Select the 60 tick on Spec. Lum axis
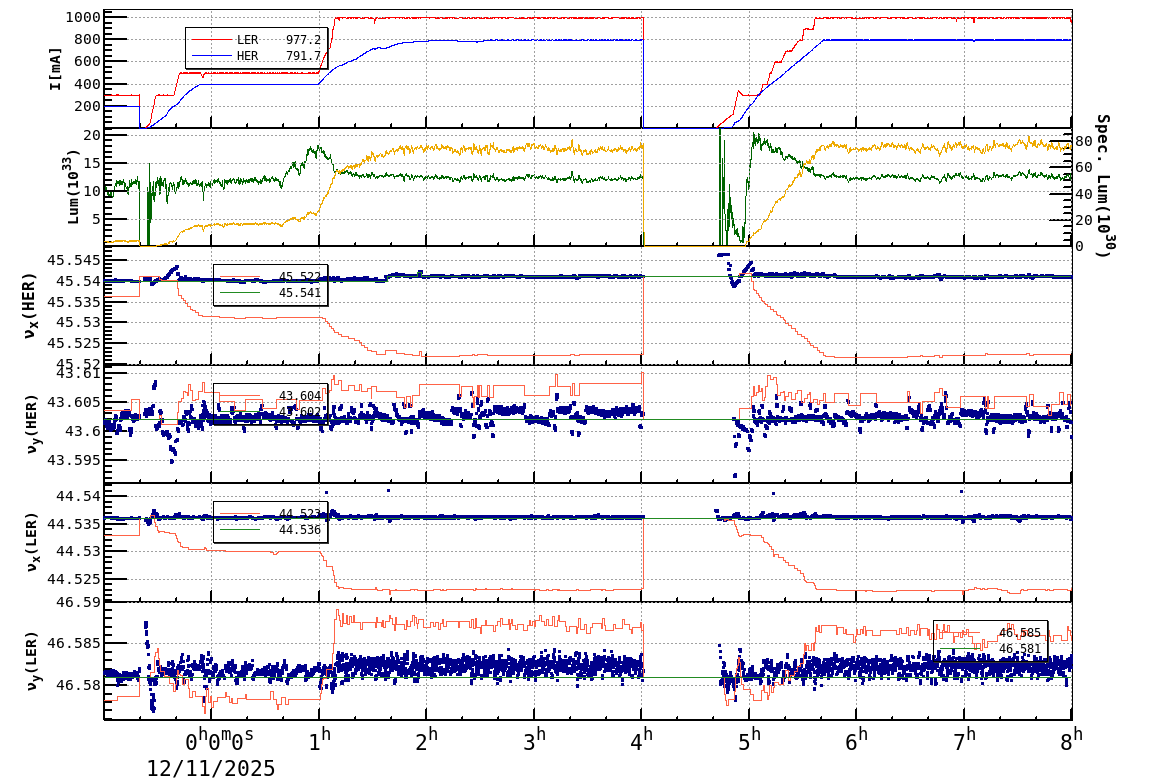The width and height of the screenshot is (1154, 782). [x=1084, y=168]
